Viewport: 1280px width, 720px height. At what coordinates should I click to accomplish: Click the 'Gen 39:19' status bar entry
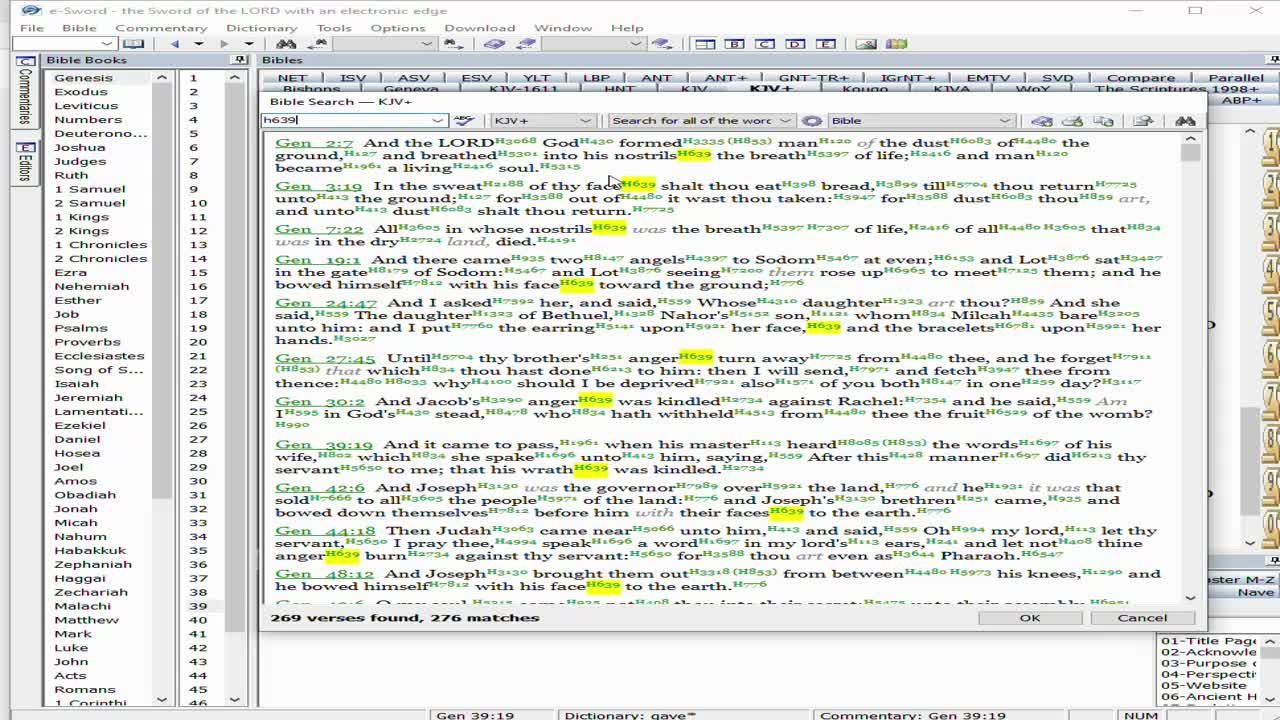475,715
